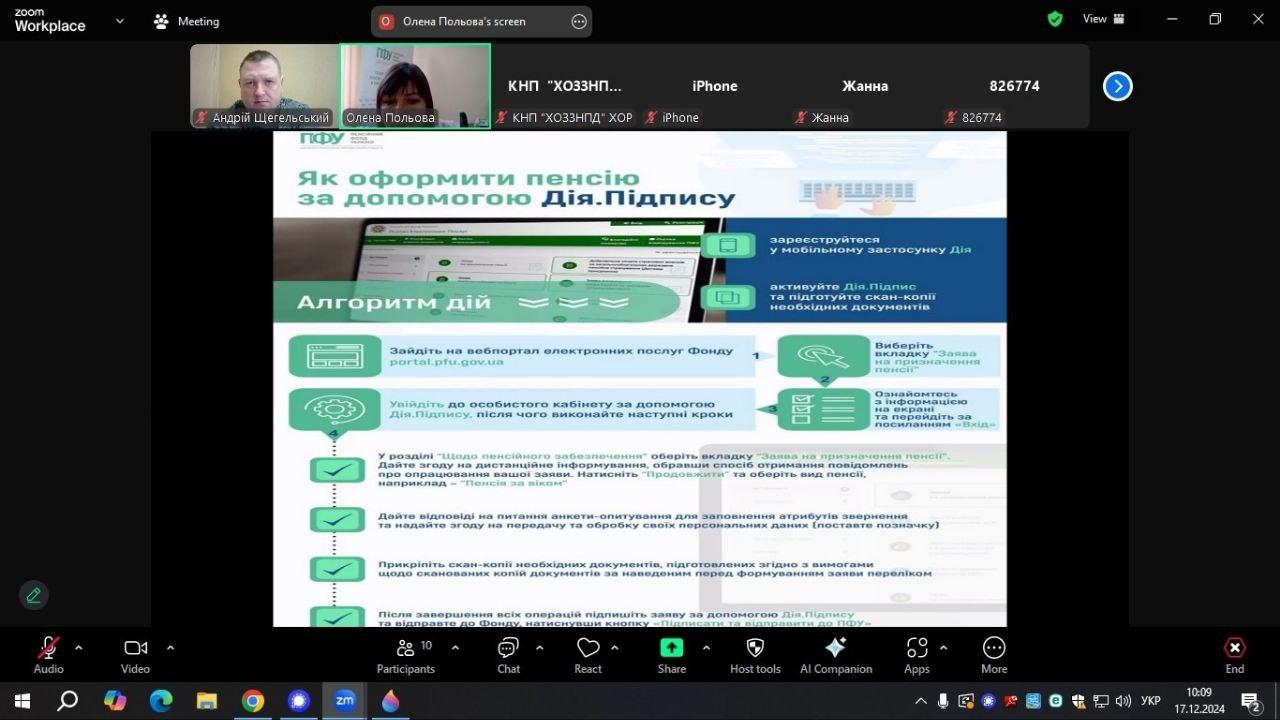Show hidden system tray icons
The image size is (1280, 720).
point(921,701)
